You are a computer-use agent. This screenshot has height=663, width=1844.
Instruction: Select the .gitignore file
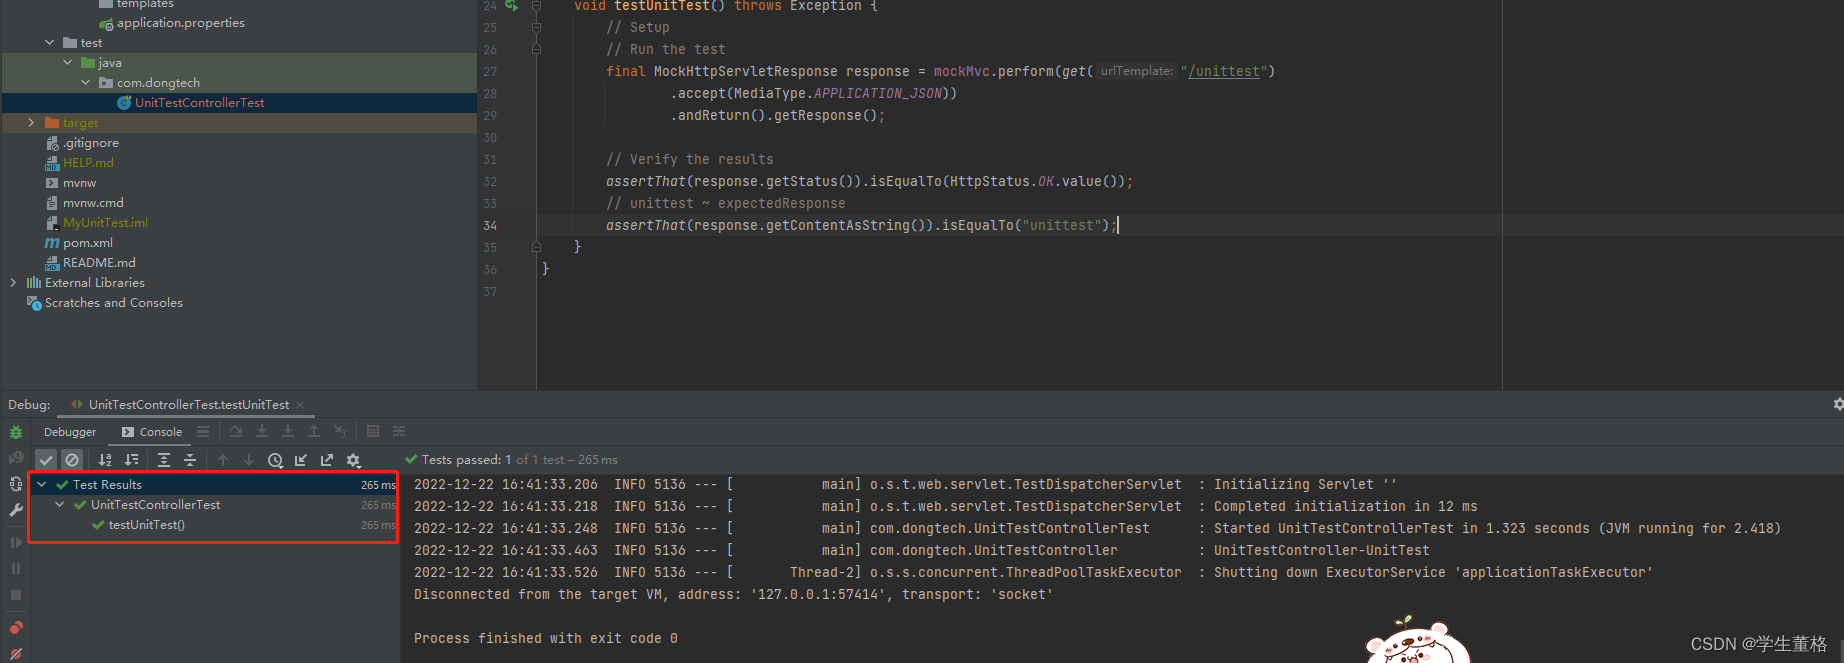coord(91,143)
